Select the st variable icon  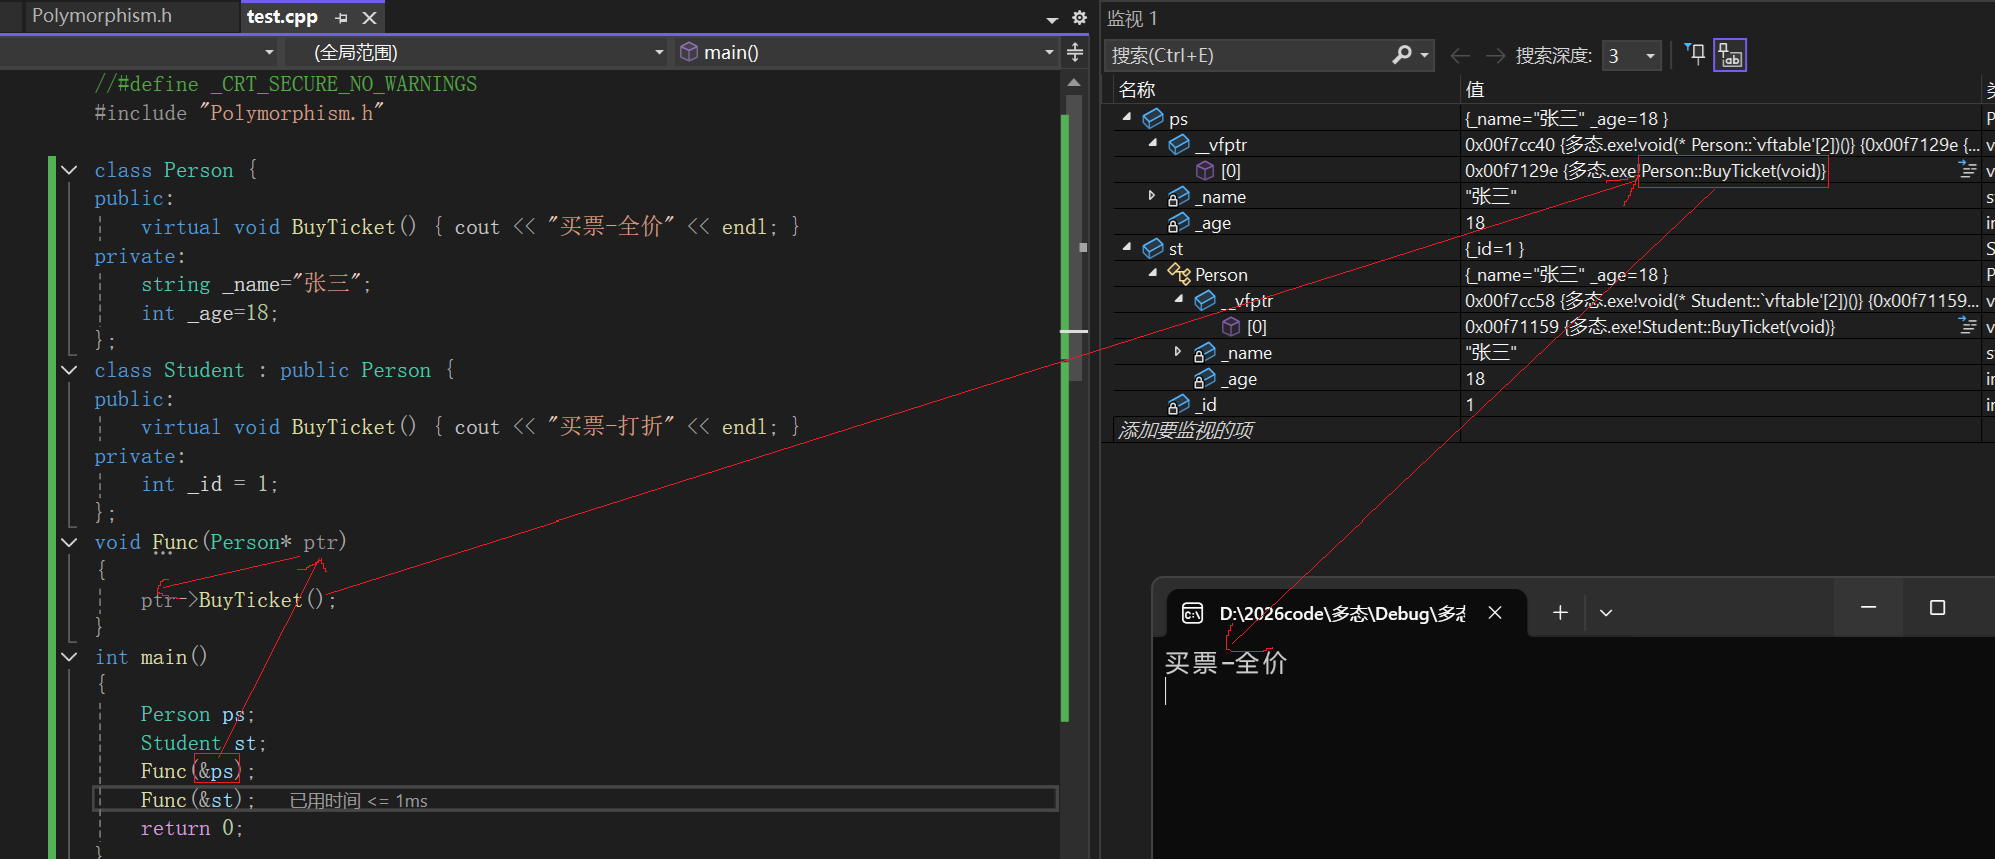click(1153, 248)
